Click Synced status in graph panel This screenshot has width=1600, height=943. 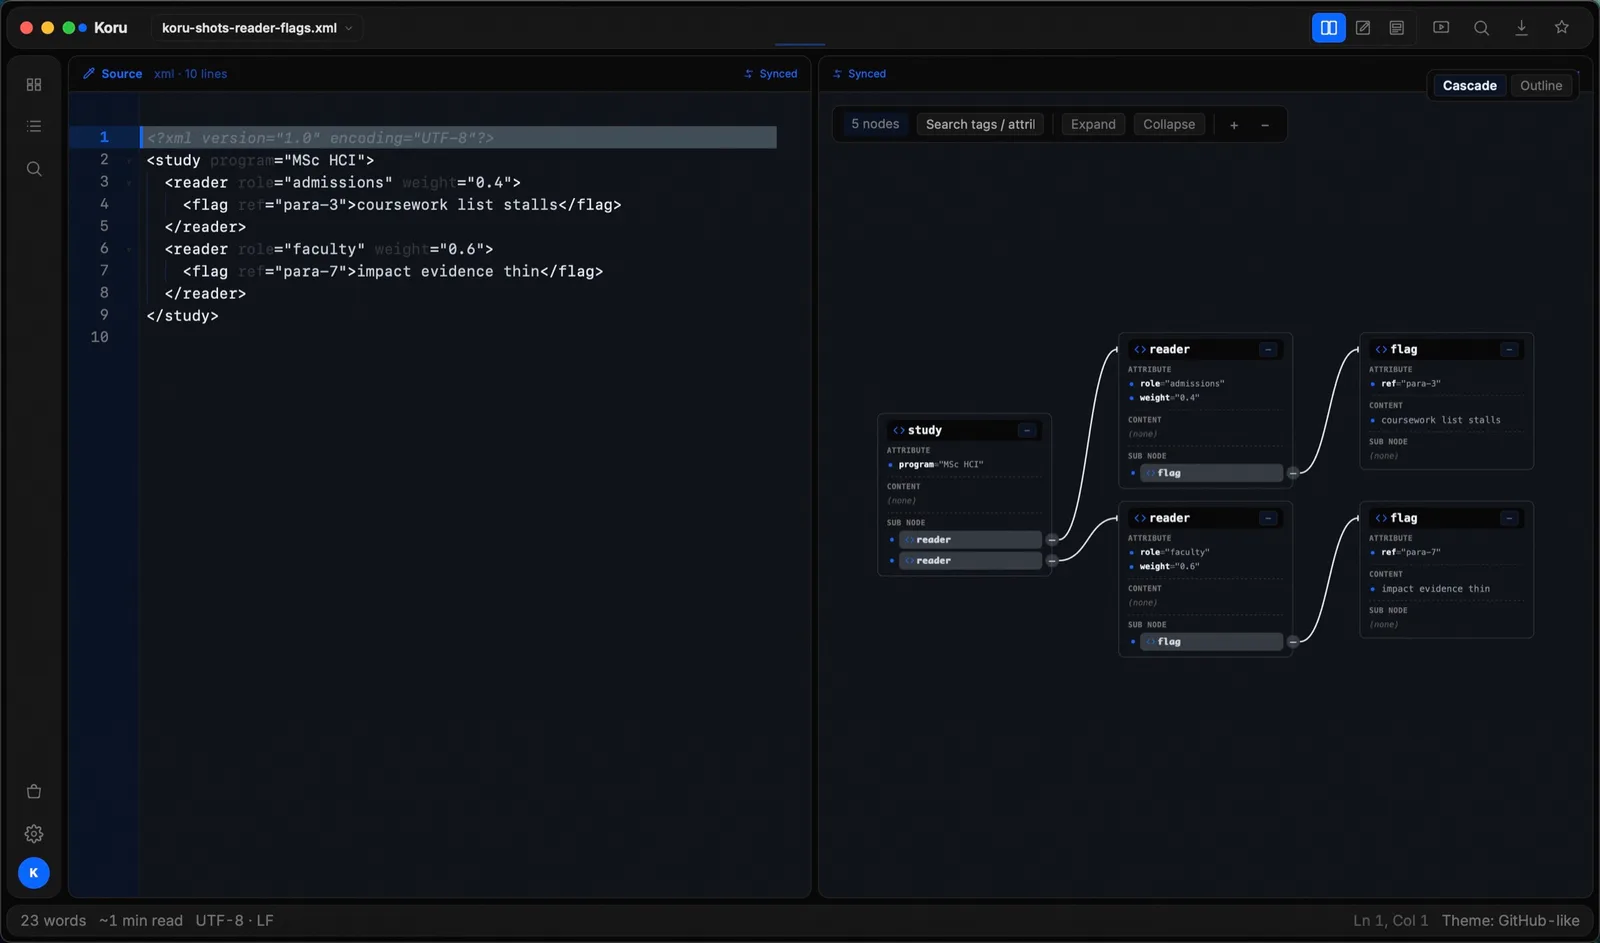pos(860,74)
